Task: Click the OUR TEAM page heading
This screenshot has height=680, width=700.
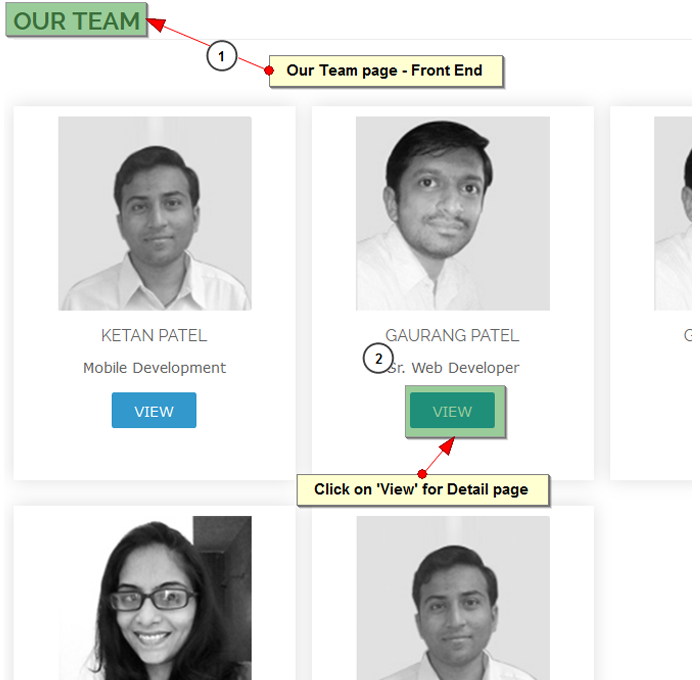Action: 76,21
